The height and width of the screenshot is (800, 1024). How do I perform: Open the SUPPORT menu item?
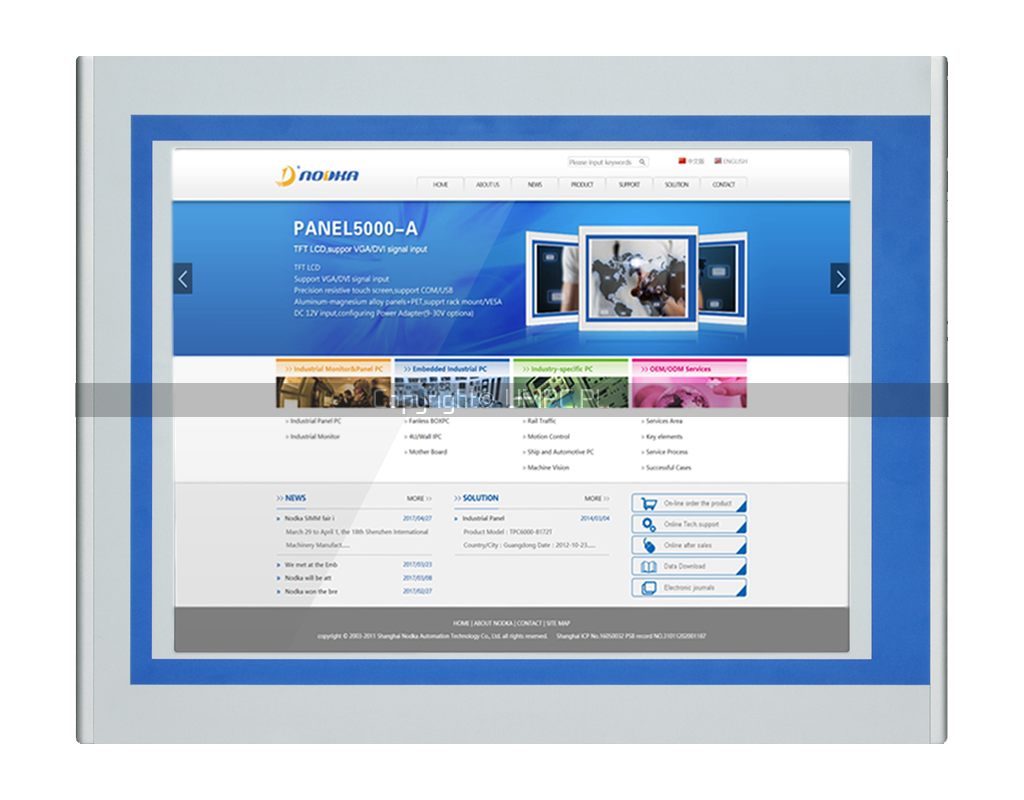coord(629,185)
